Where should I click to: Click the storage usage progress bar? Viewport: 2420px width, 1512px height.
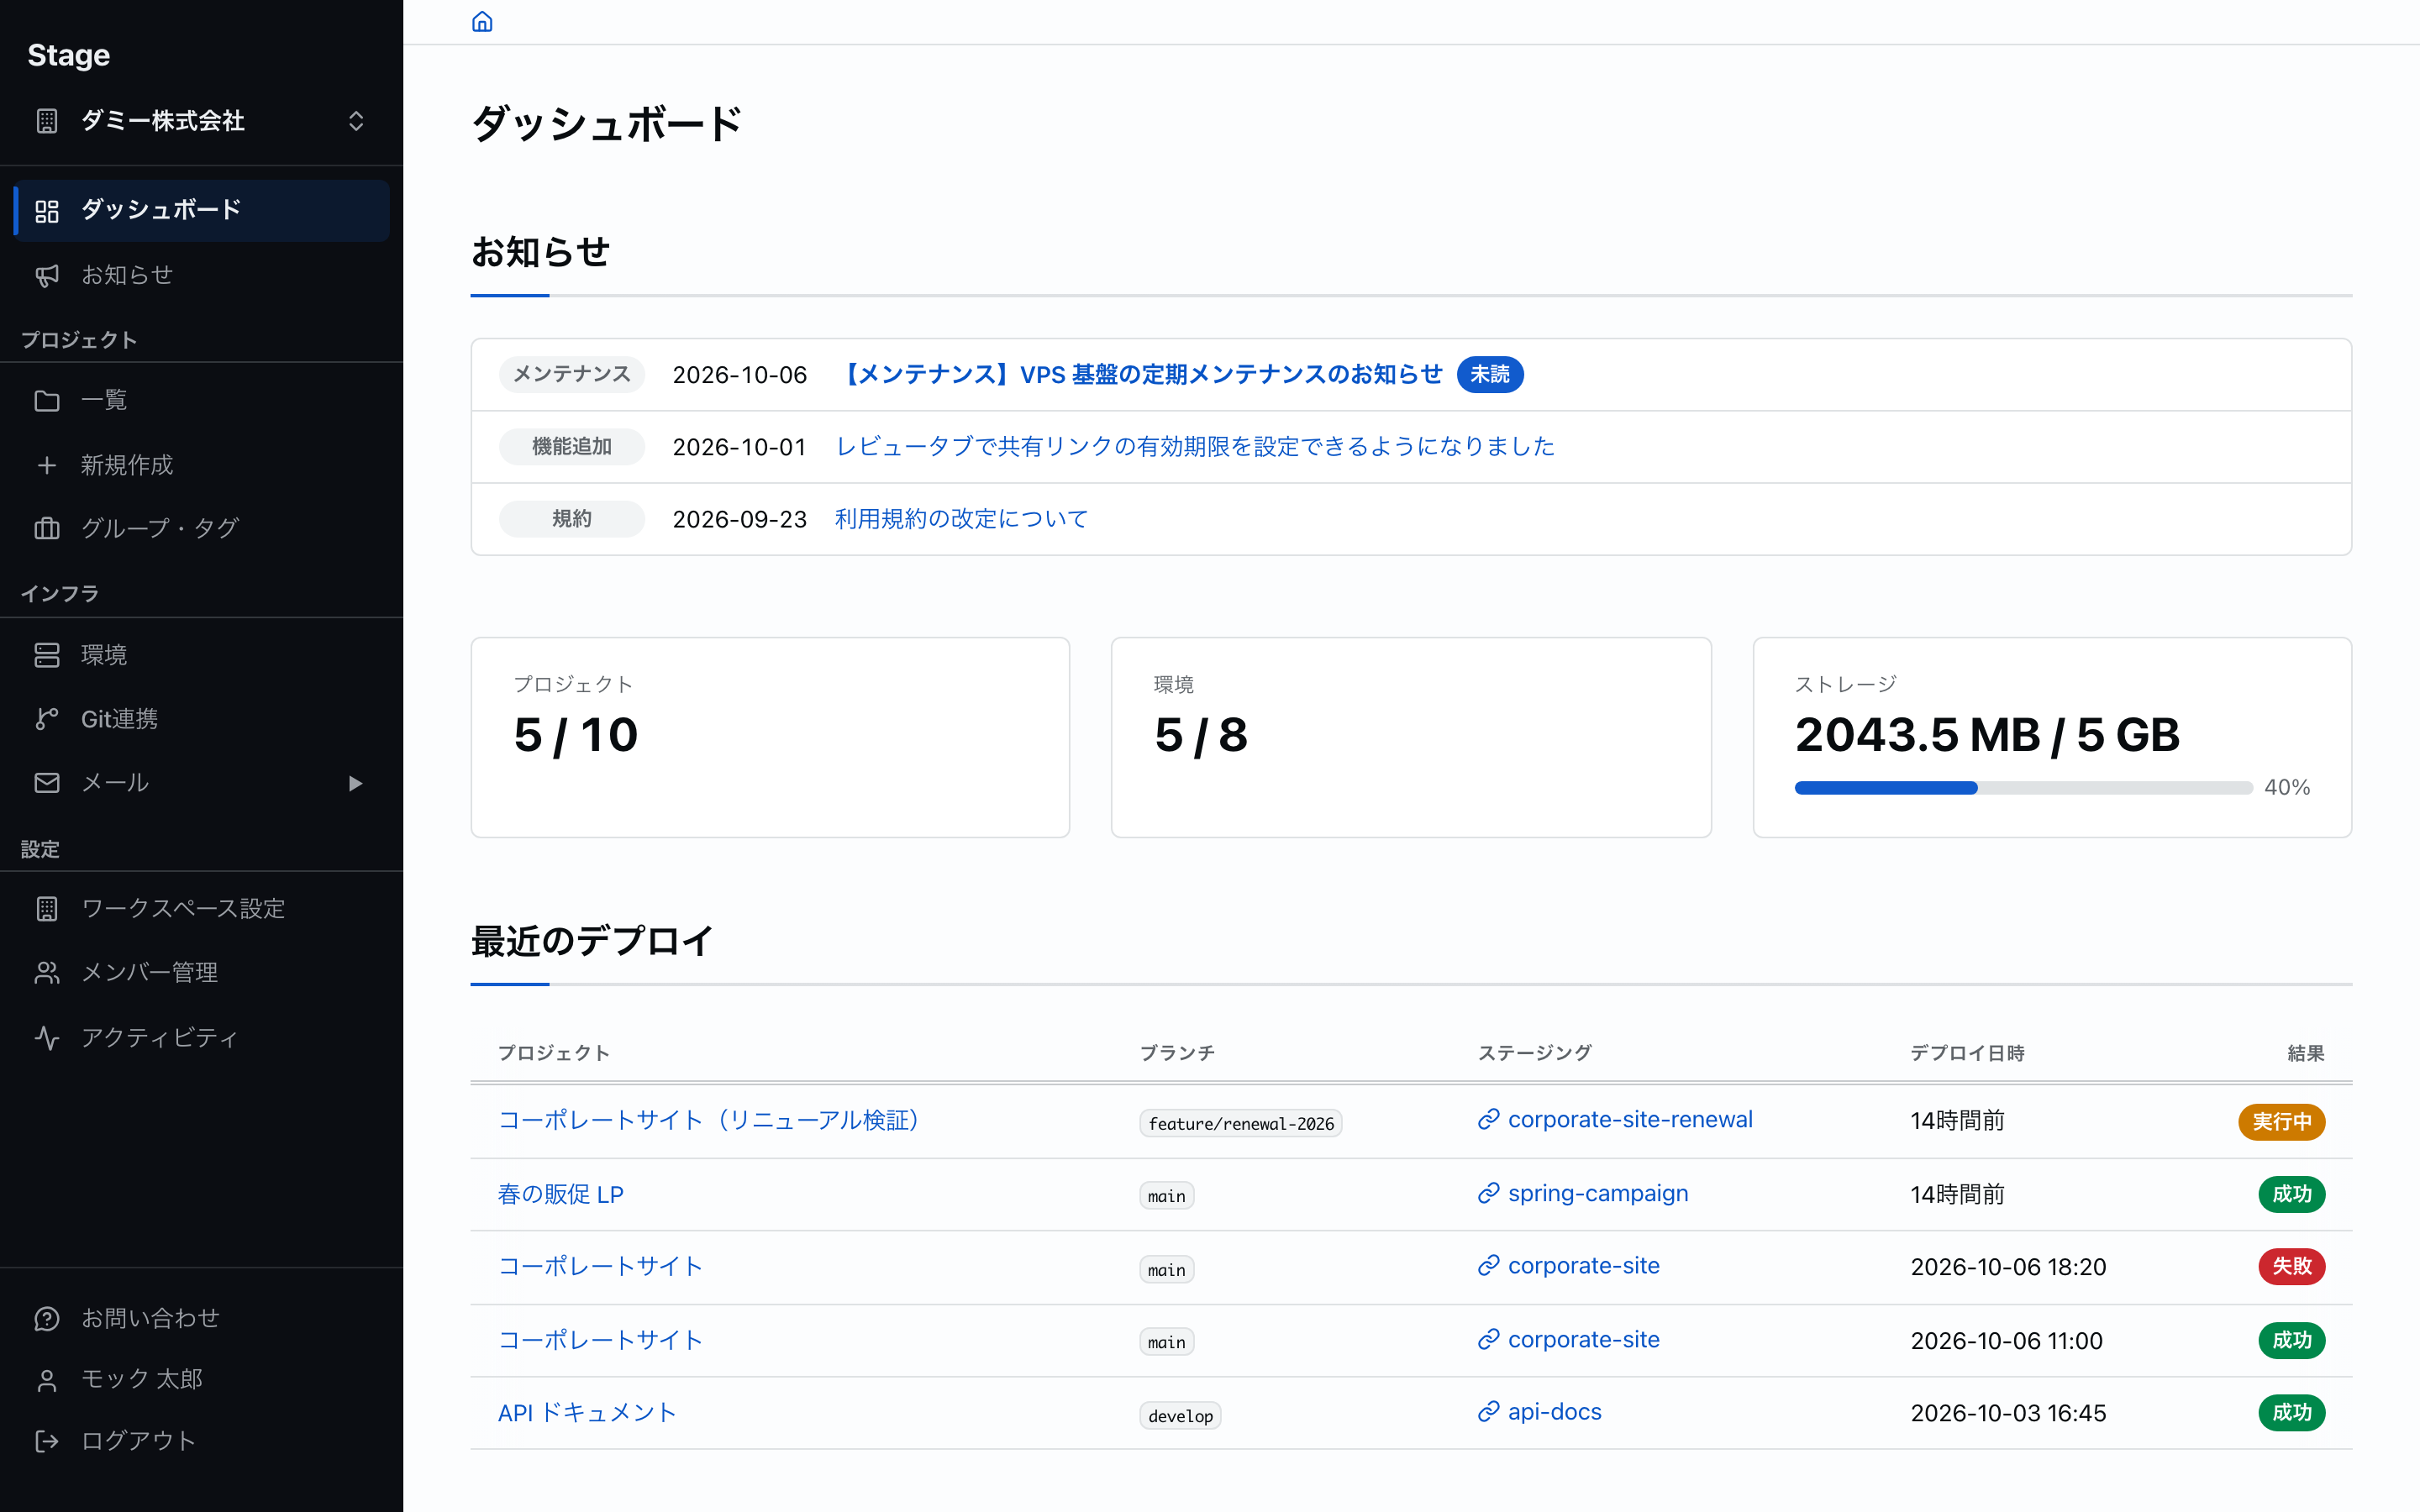click(x=2023, y=788)
